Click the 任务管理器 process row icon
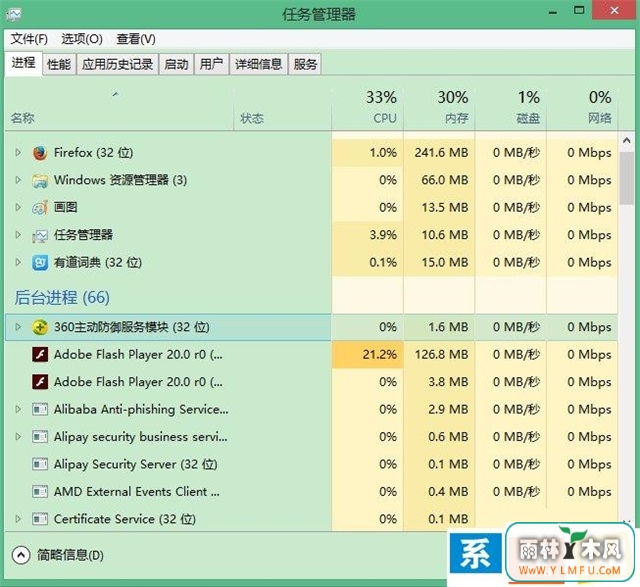The image size is (640, 587). click(x=40, y=235)
